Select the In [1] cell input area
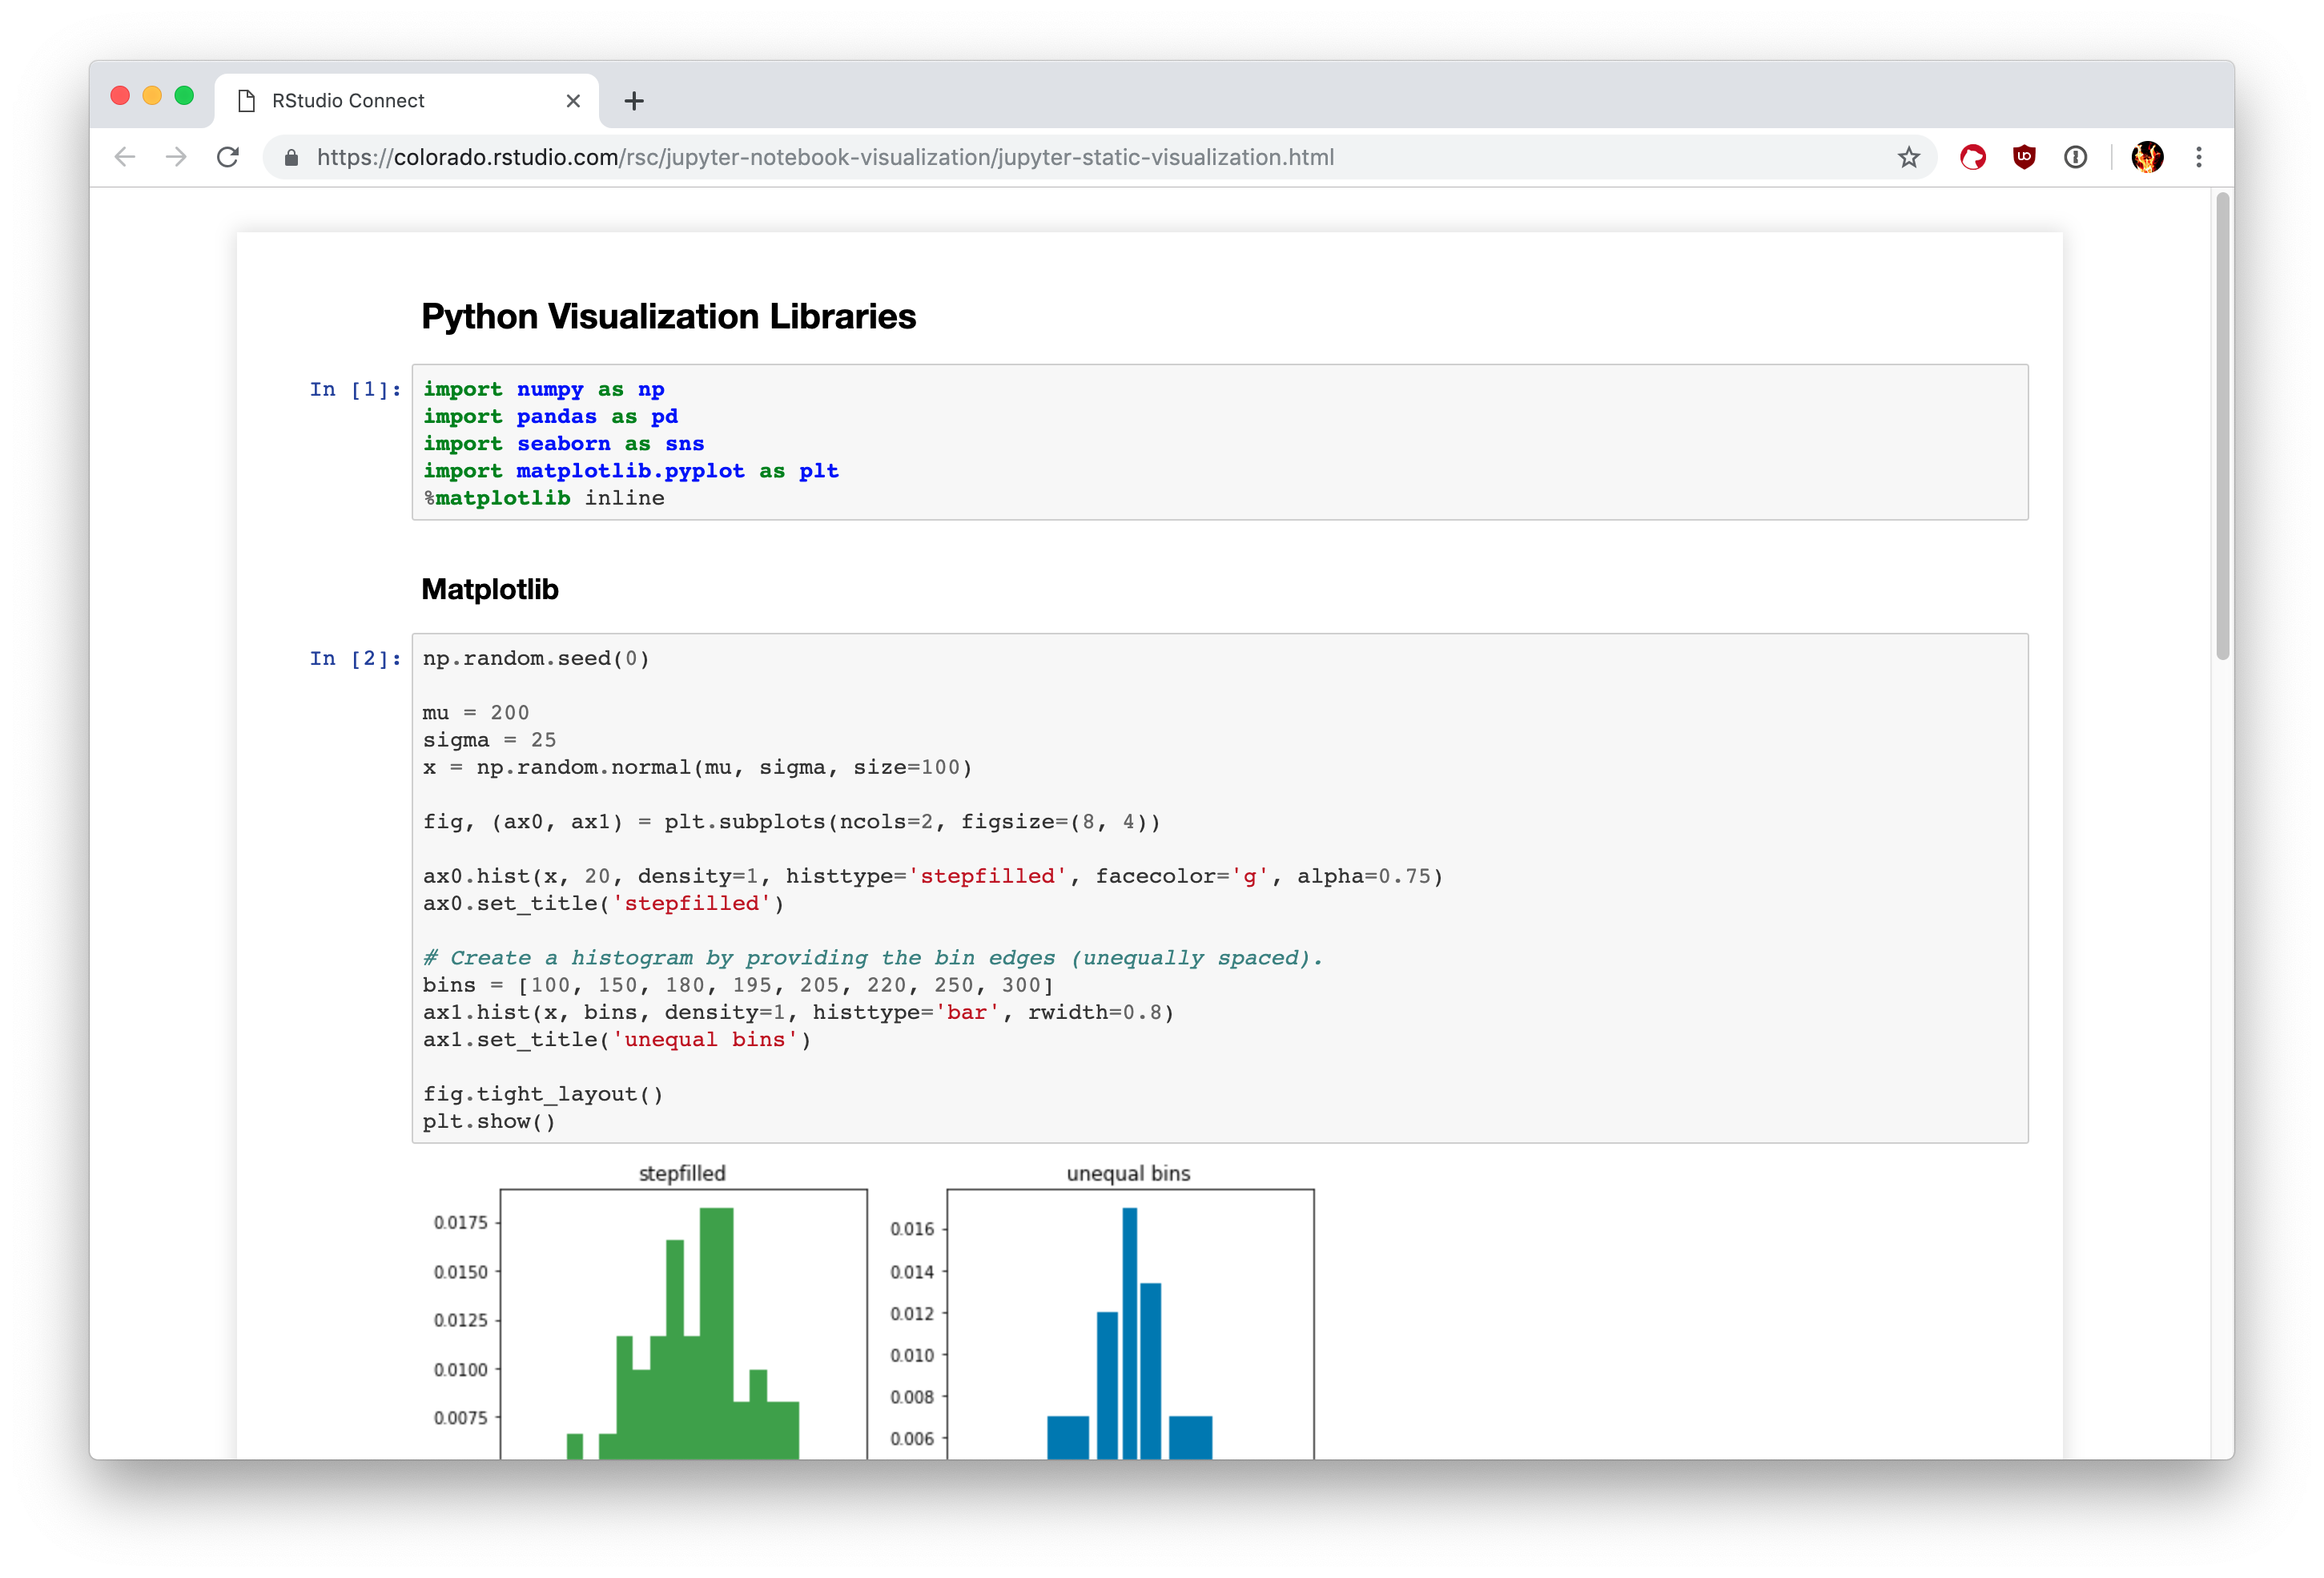 pyautogui.click(x=1215, y=442)
